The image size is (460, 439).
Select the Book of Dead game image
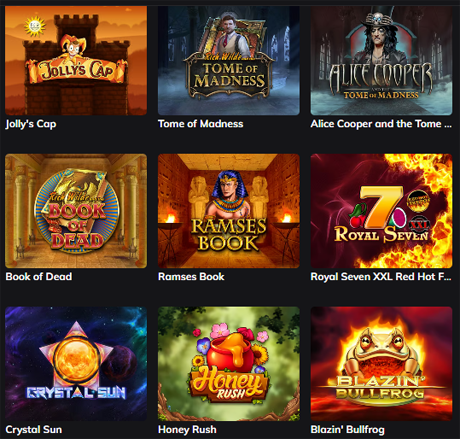click(76, 211)
